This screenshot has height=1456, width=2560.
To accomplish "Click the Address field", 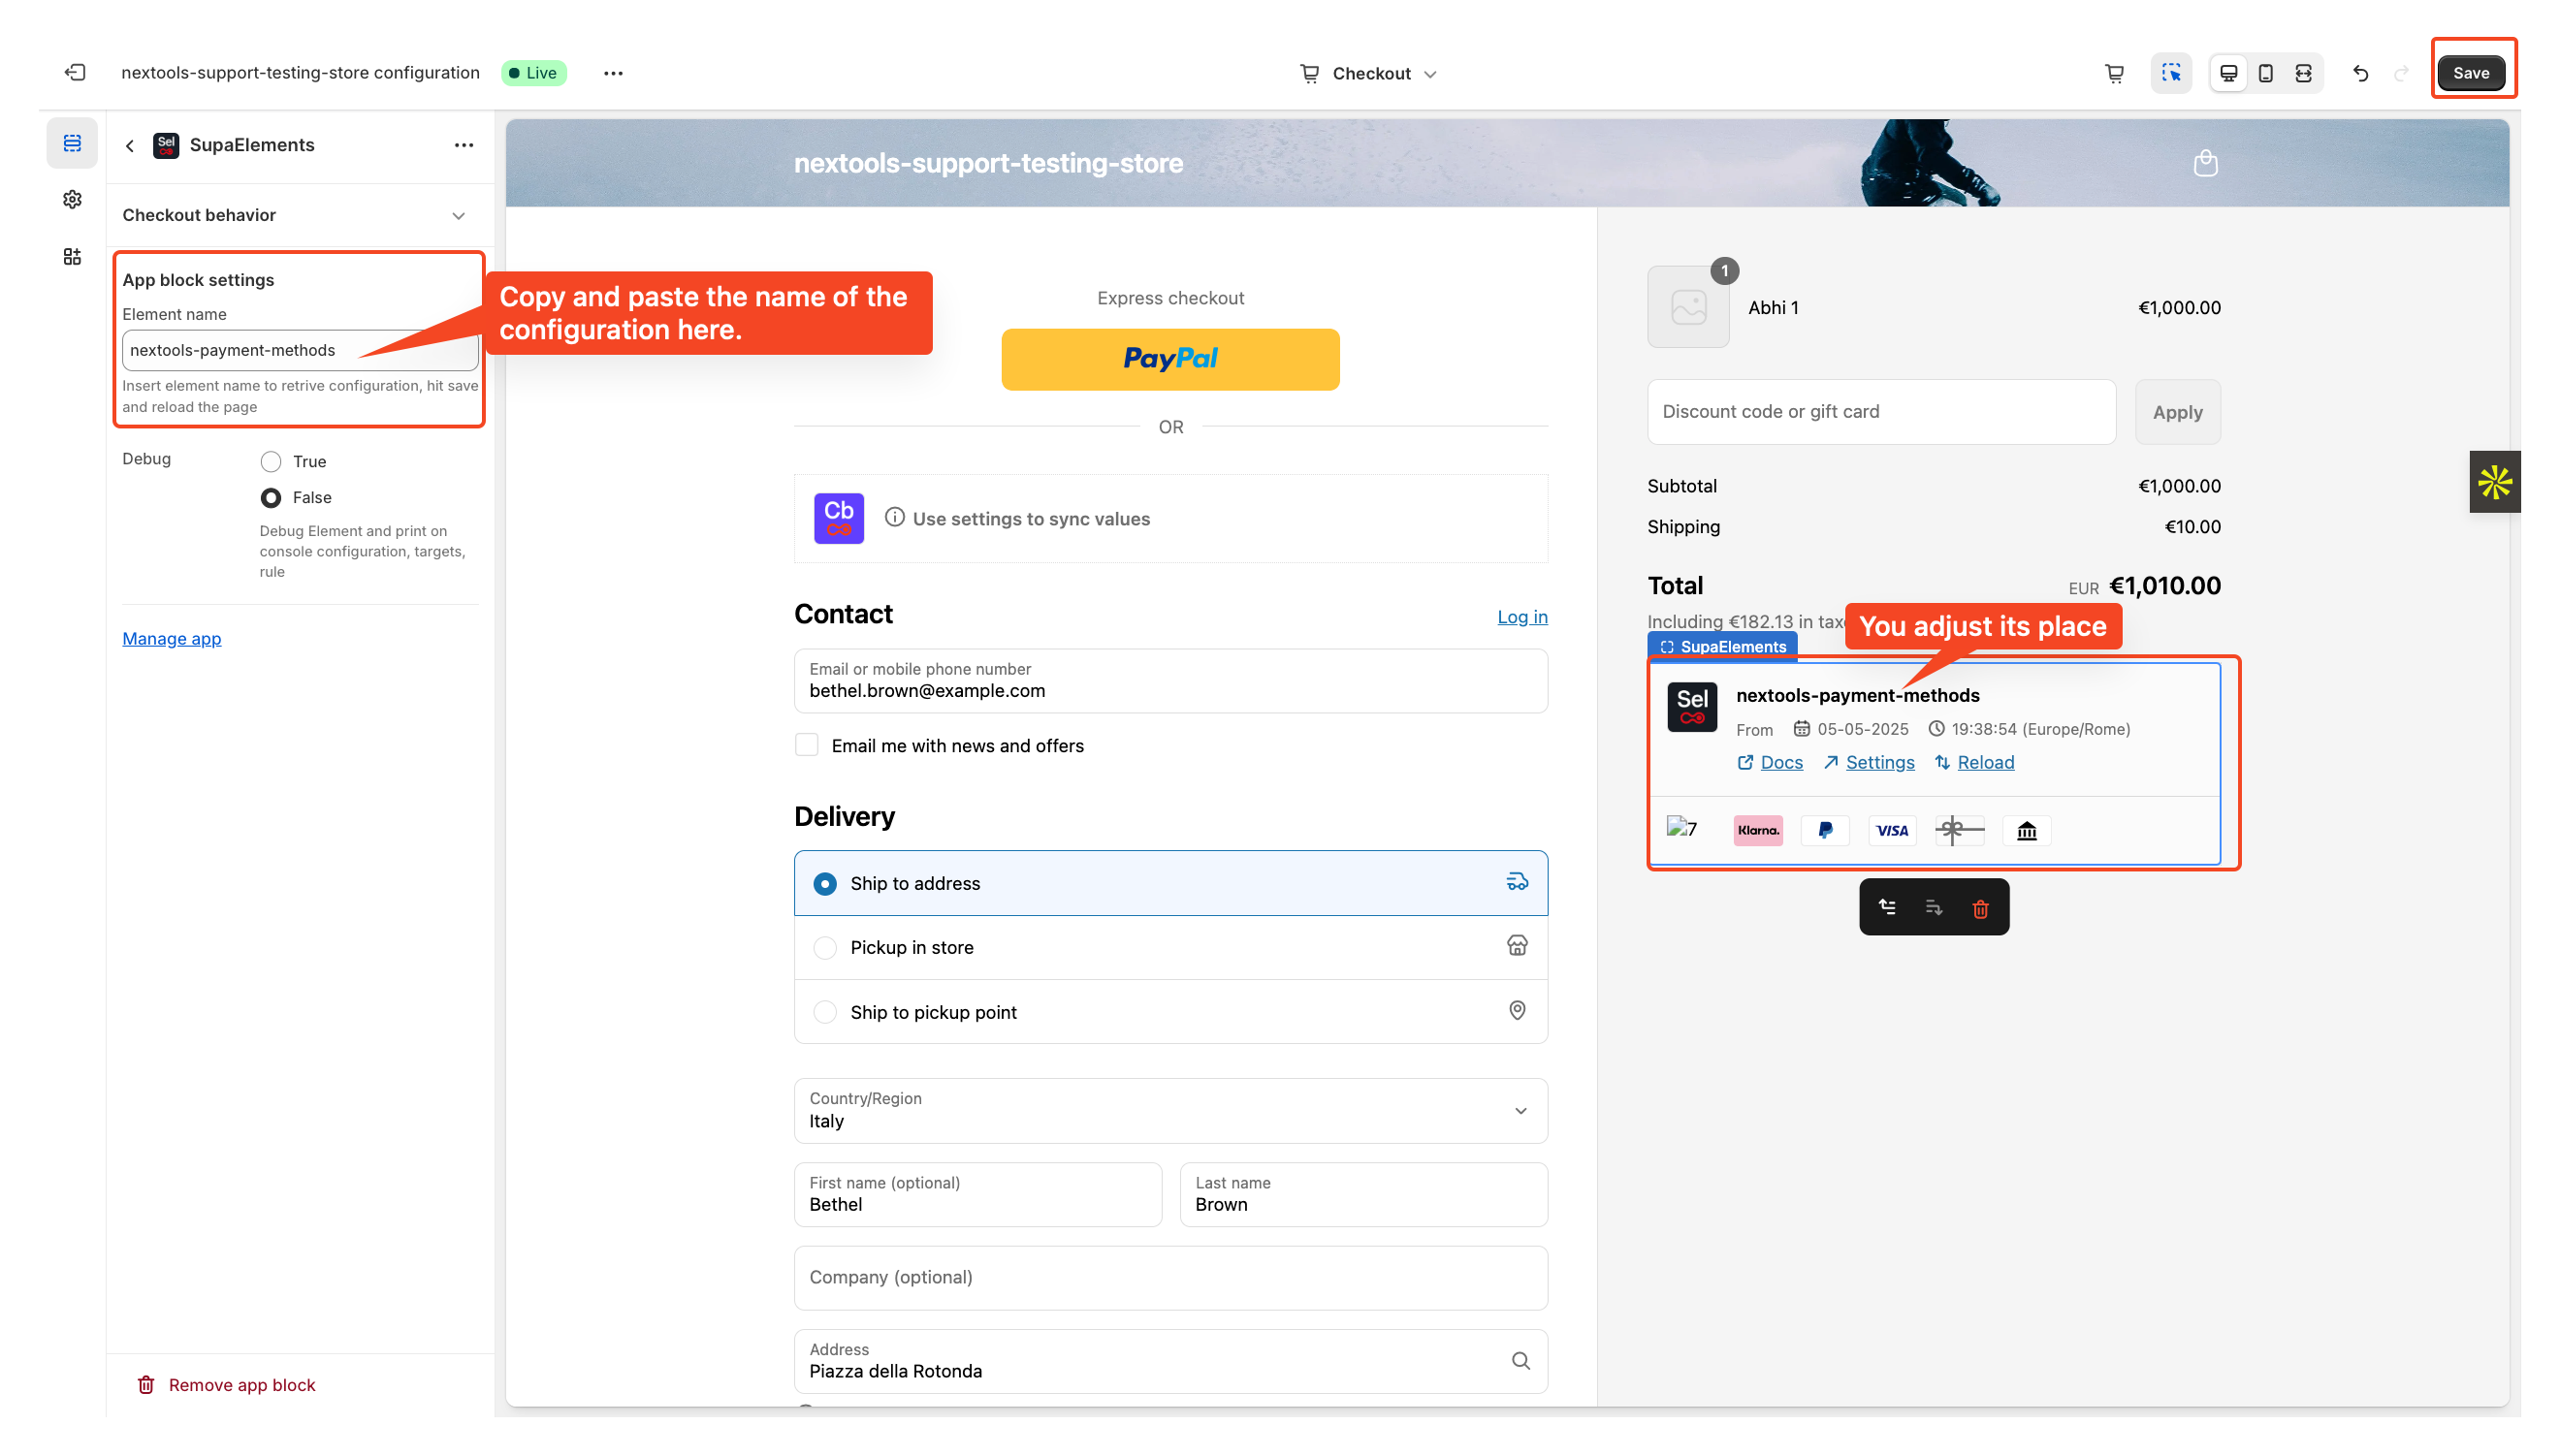I will 1171,1361.
